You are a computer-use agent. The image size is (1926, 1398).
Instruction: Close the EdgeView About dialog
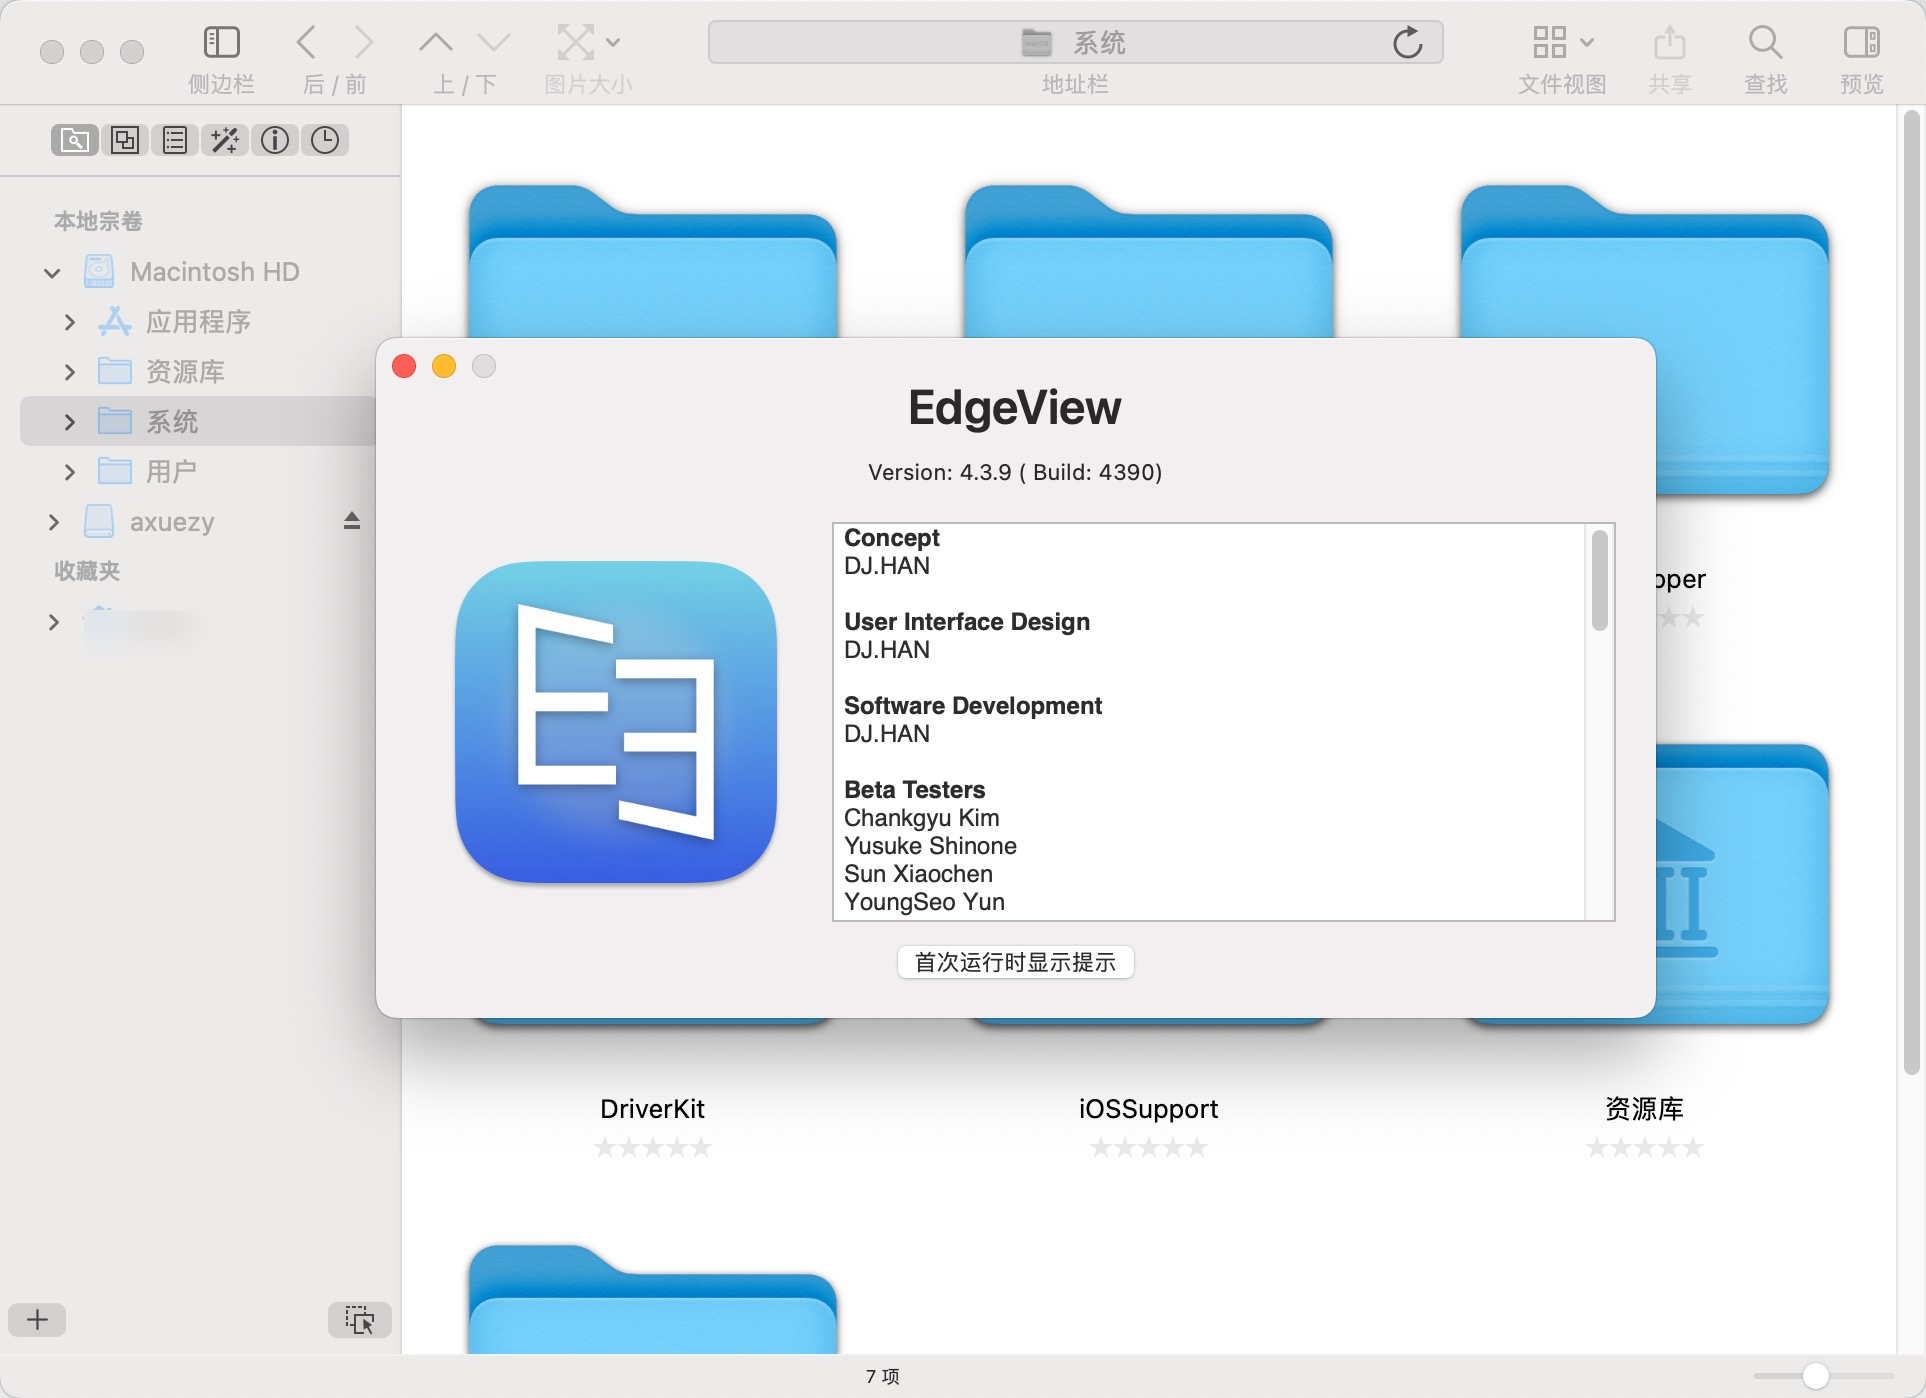tap(404, 367)
